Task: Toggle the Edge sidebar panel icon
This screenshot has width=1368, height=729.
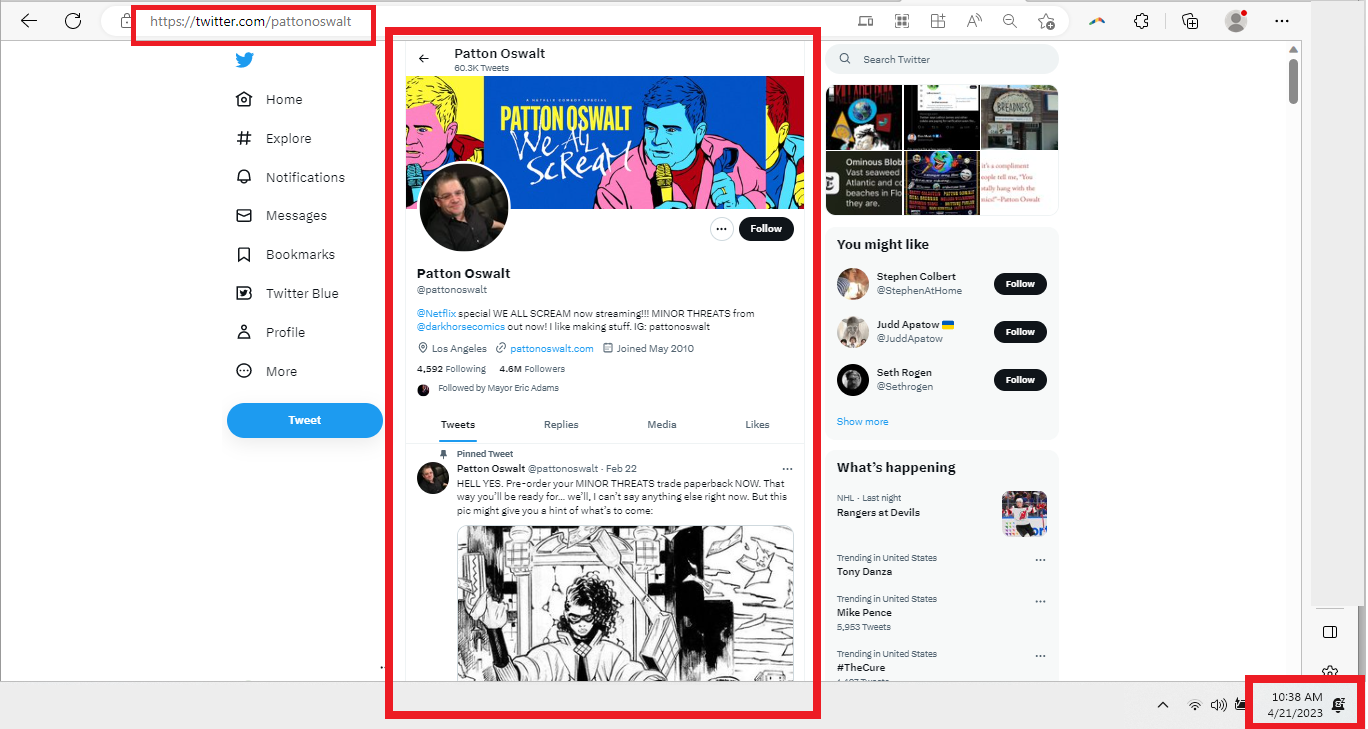Action: [1330, 632]
